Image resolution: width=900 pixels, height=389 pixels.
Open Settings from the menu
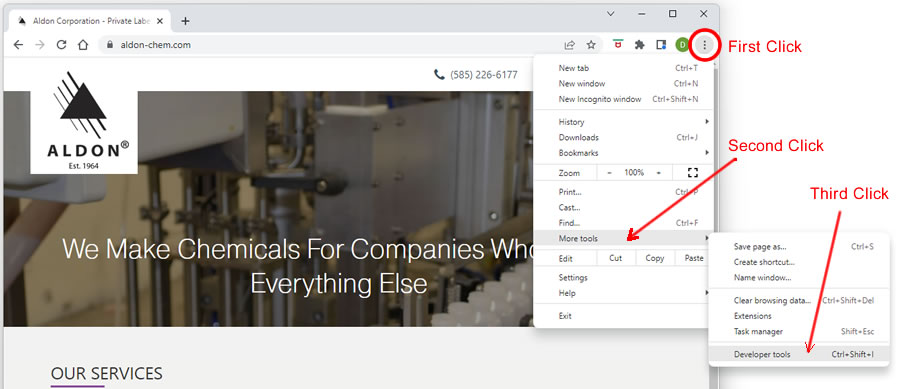(x=623, y=278)
